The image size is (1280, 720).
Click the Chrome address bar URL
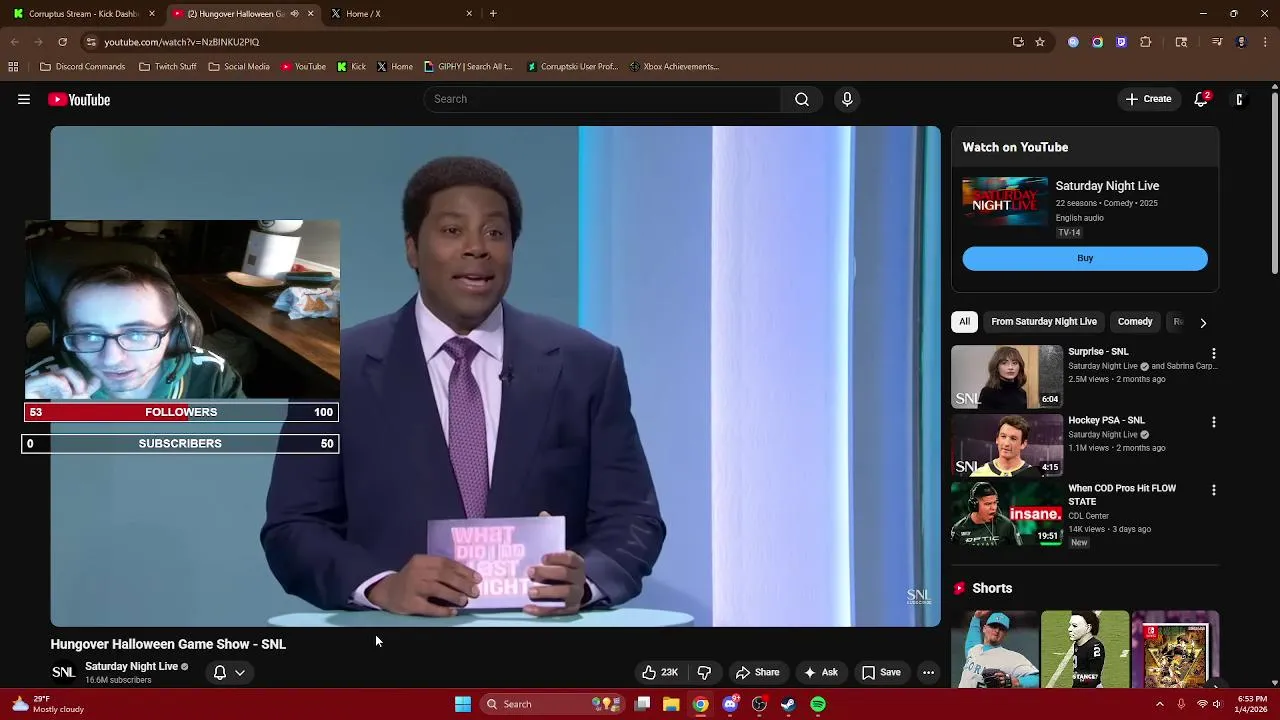click(x=181, y=42)
